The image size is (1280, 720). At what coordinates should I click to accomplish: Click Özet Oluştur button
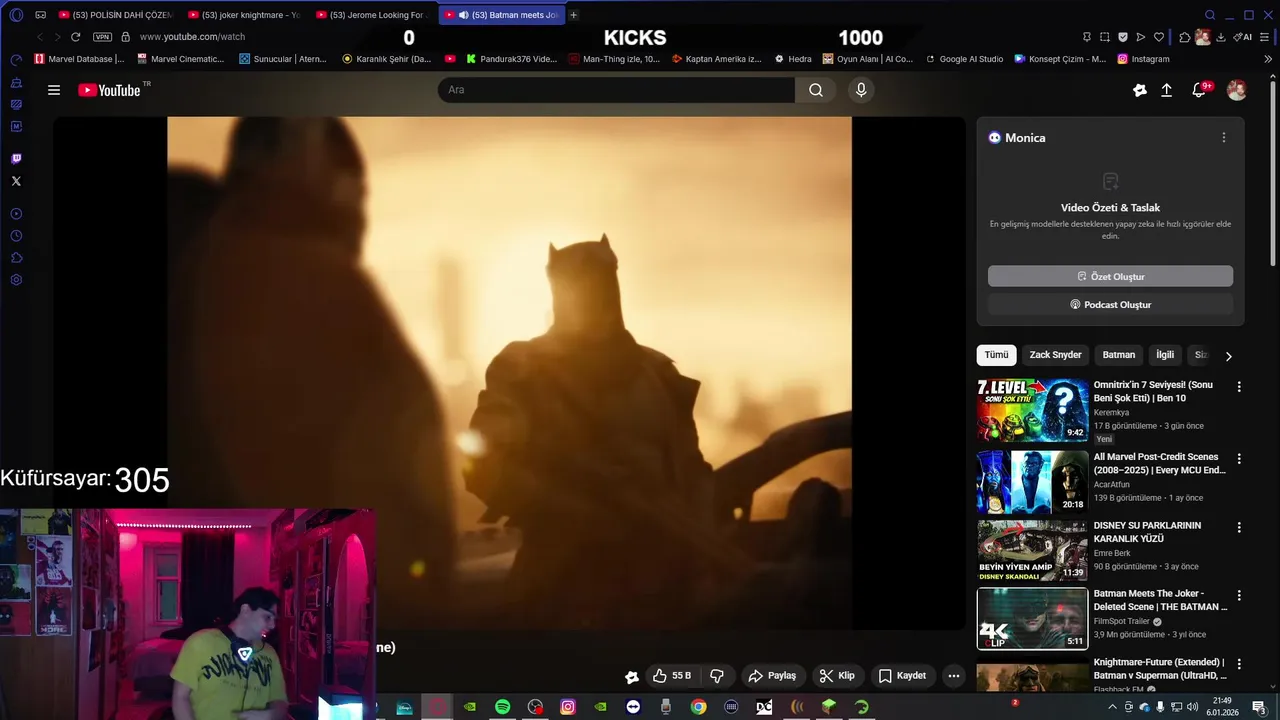point(1110,276)
